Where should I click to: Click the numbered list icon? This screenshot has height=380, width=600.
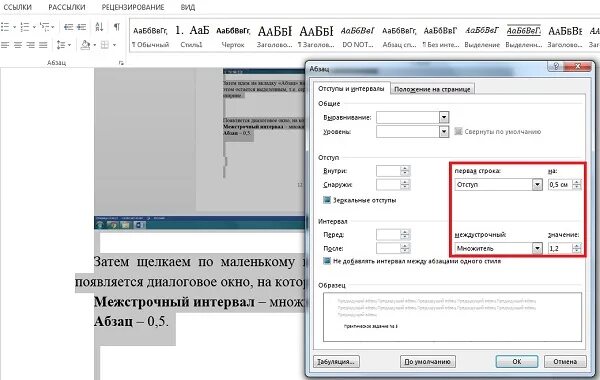(x=24, y=27)
